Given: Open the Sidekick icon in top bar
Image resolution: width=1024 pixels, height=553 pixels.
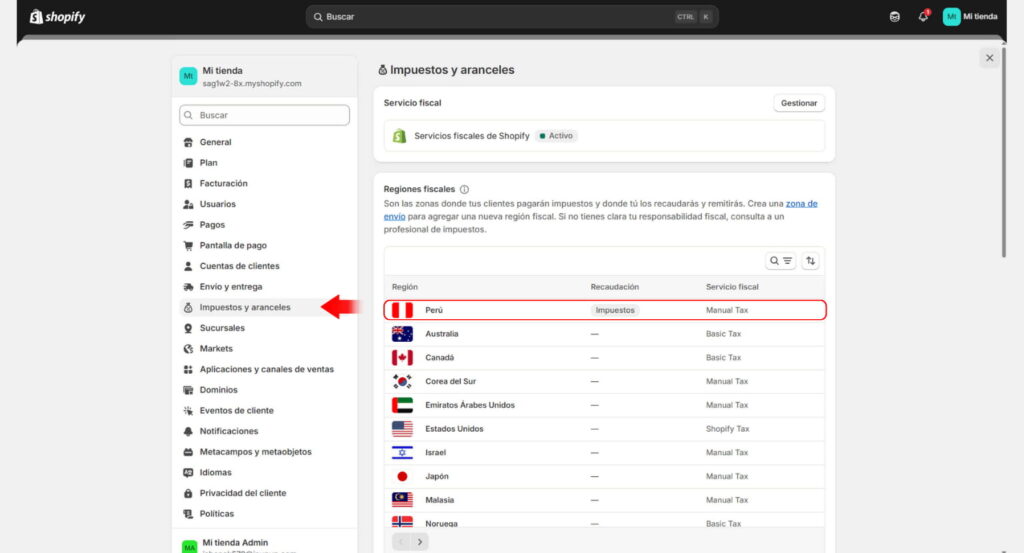Looking at the screenshot, I should click(x=894, y=16).
